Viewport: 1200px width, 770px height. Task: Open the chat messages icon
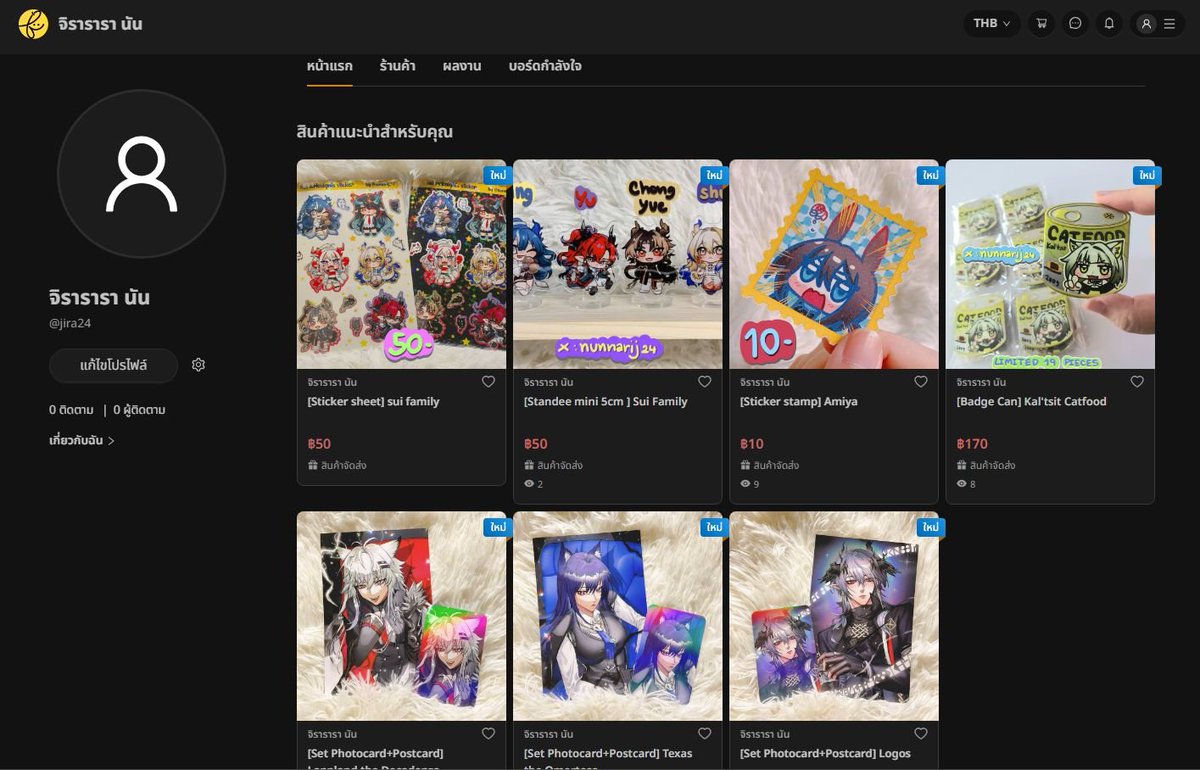click(1075, 23)
